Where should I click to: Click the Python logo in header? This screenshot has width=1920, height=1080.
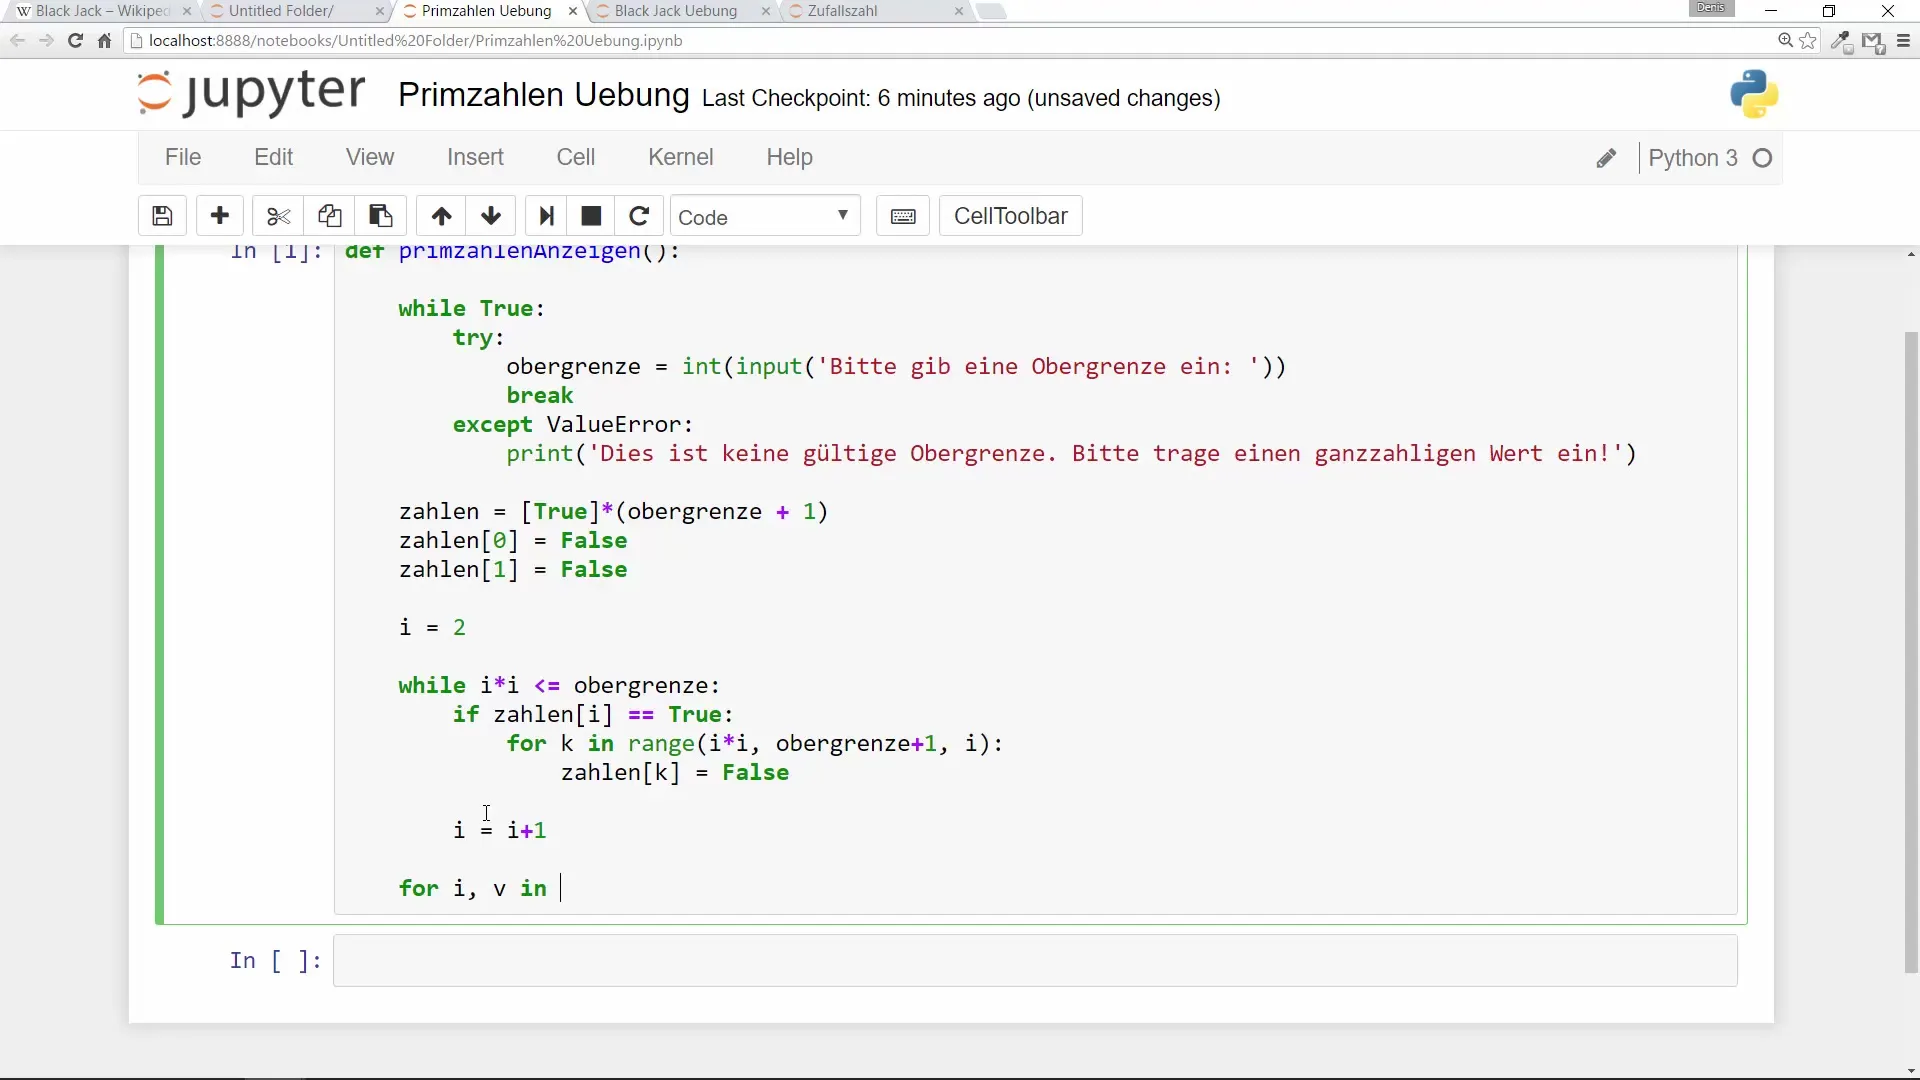pos(1754,94)
